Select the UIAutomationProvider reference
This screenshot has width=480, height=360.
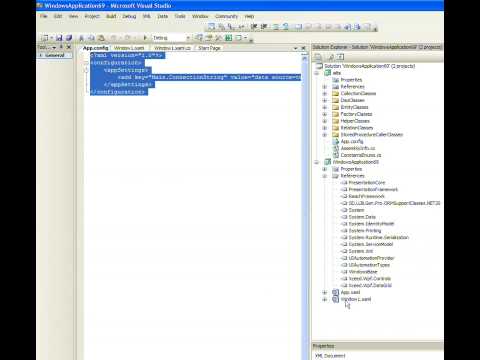pos(371,258)
